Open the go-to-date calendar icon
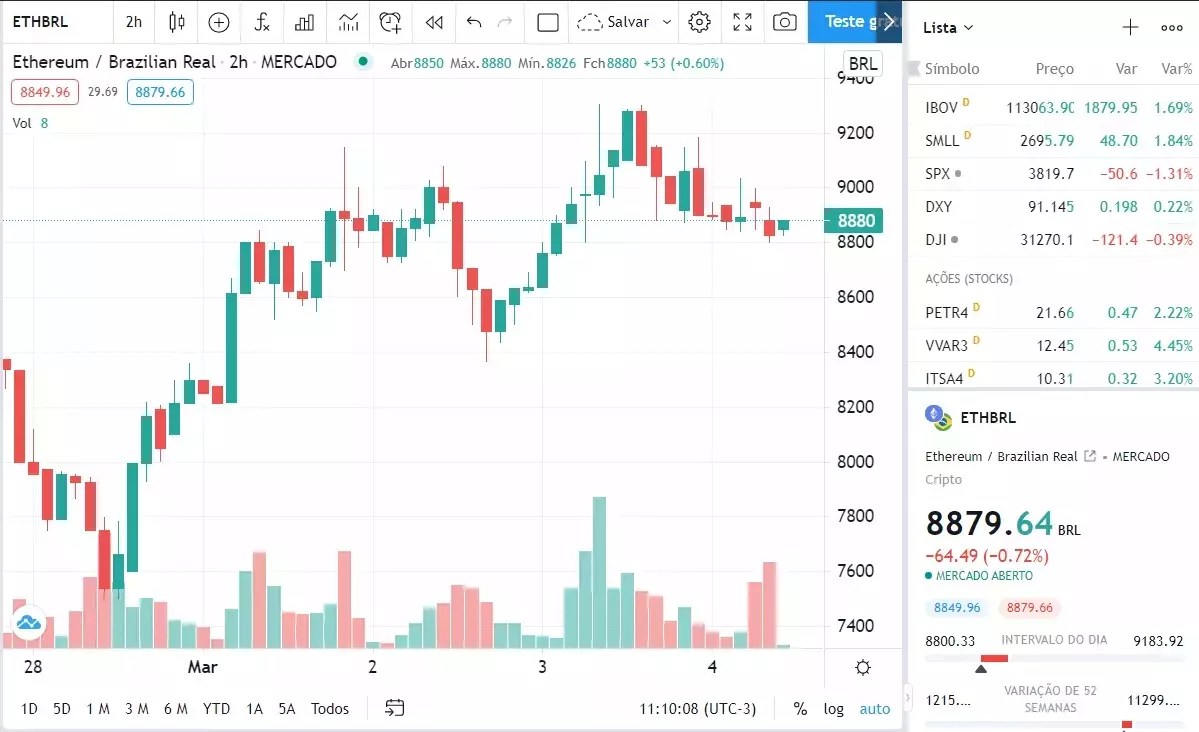This screenshot has width=1199, height=732. pos(394,708)
